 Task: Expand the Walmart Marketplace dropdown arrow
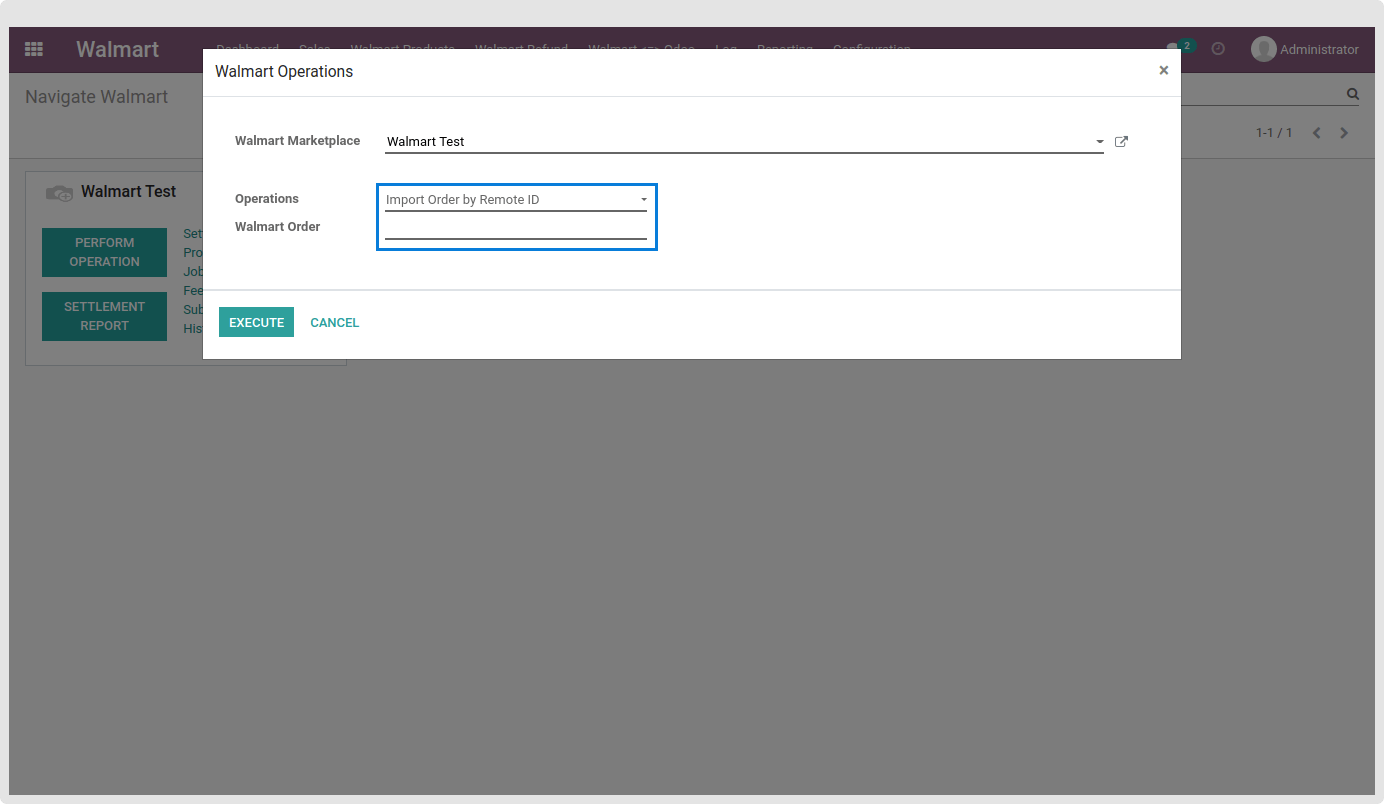coord(1100,142)
